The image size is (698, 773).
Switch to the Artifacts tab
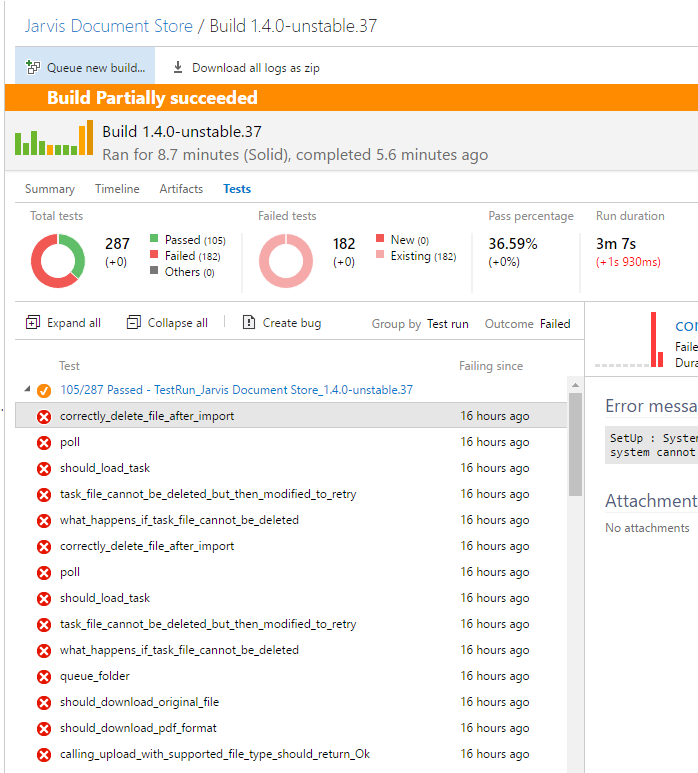pyautogui.click(x=181, y=189)
